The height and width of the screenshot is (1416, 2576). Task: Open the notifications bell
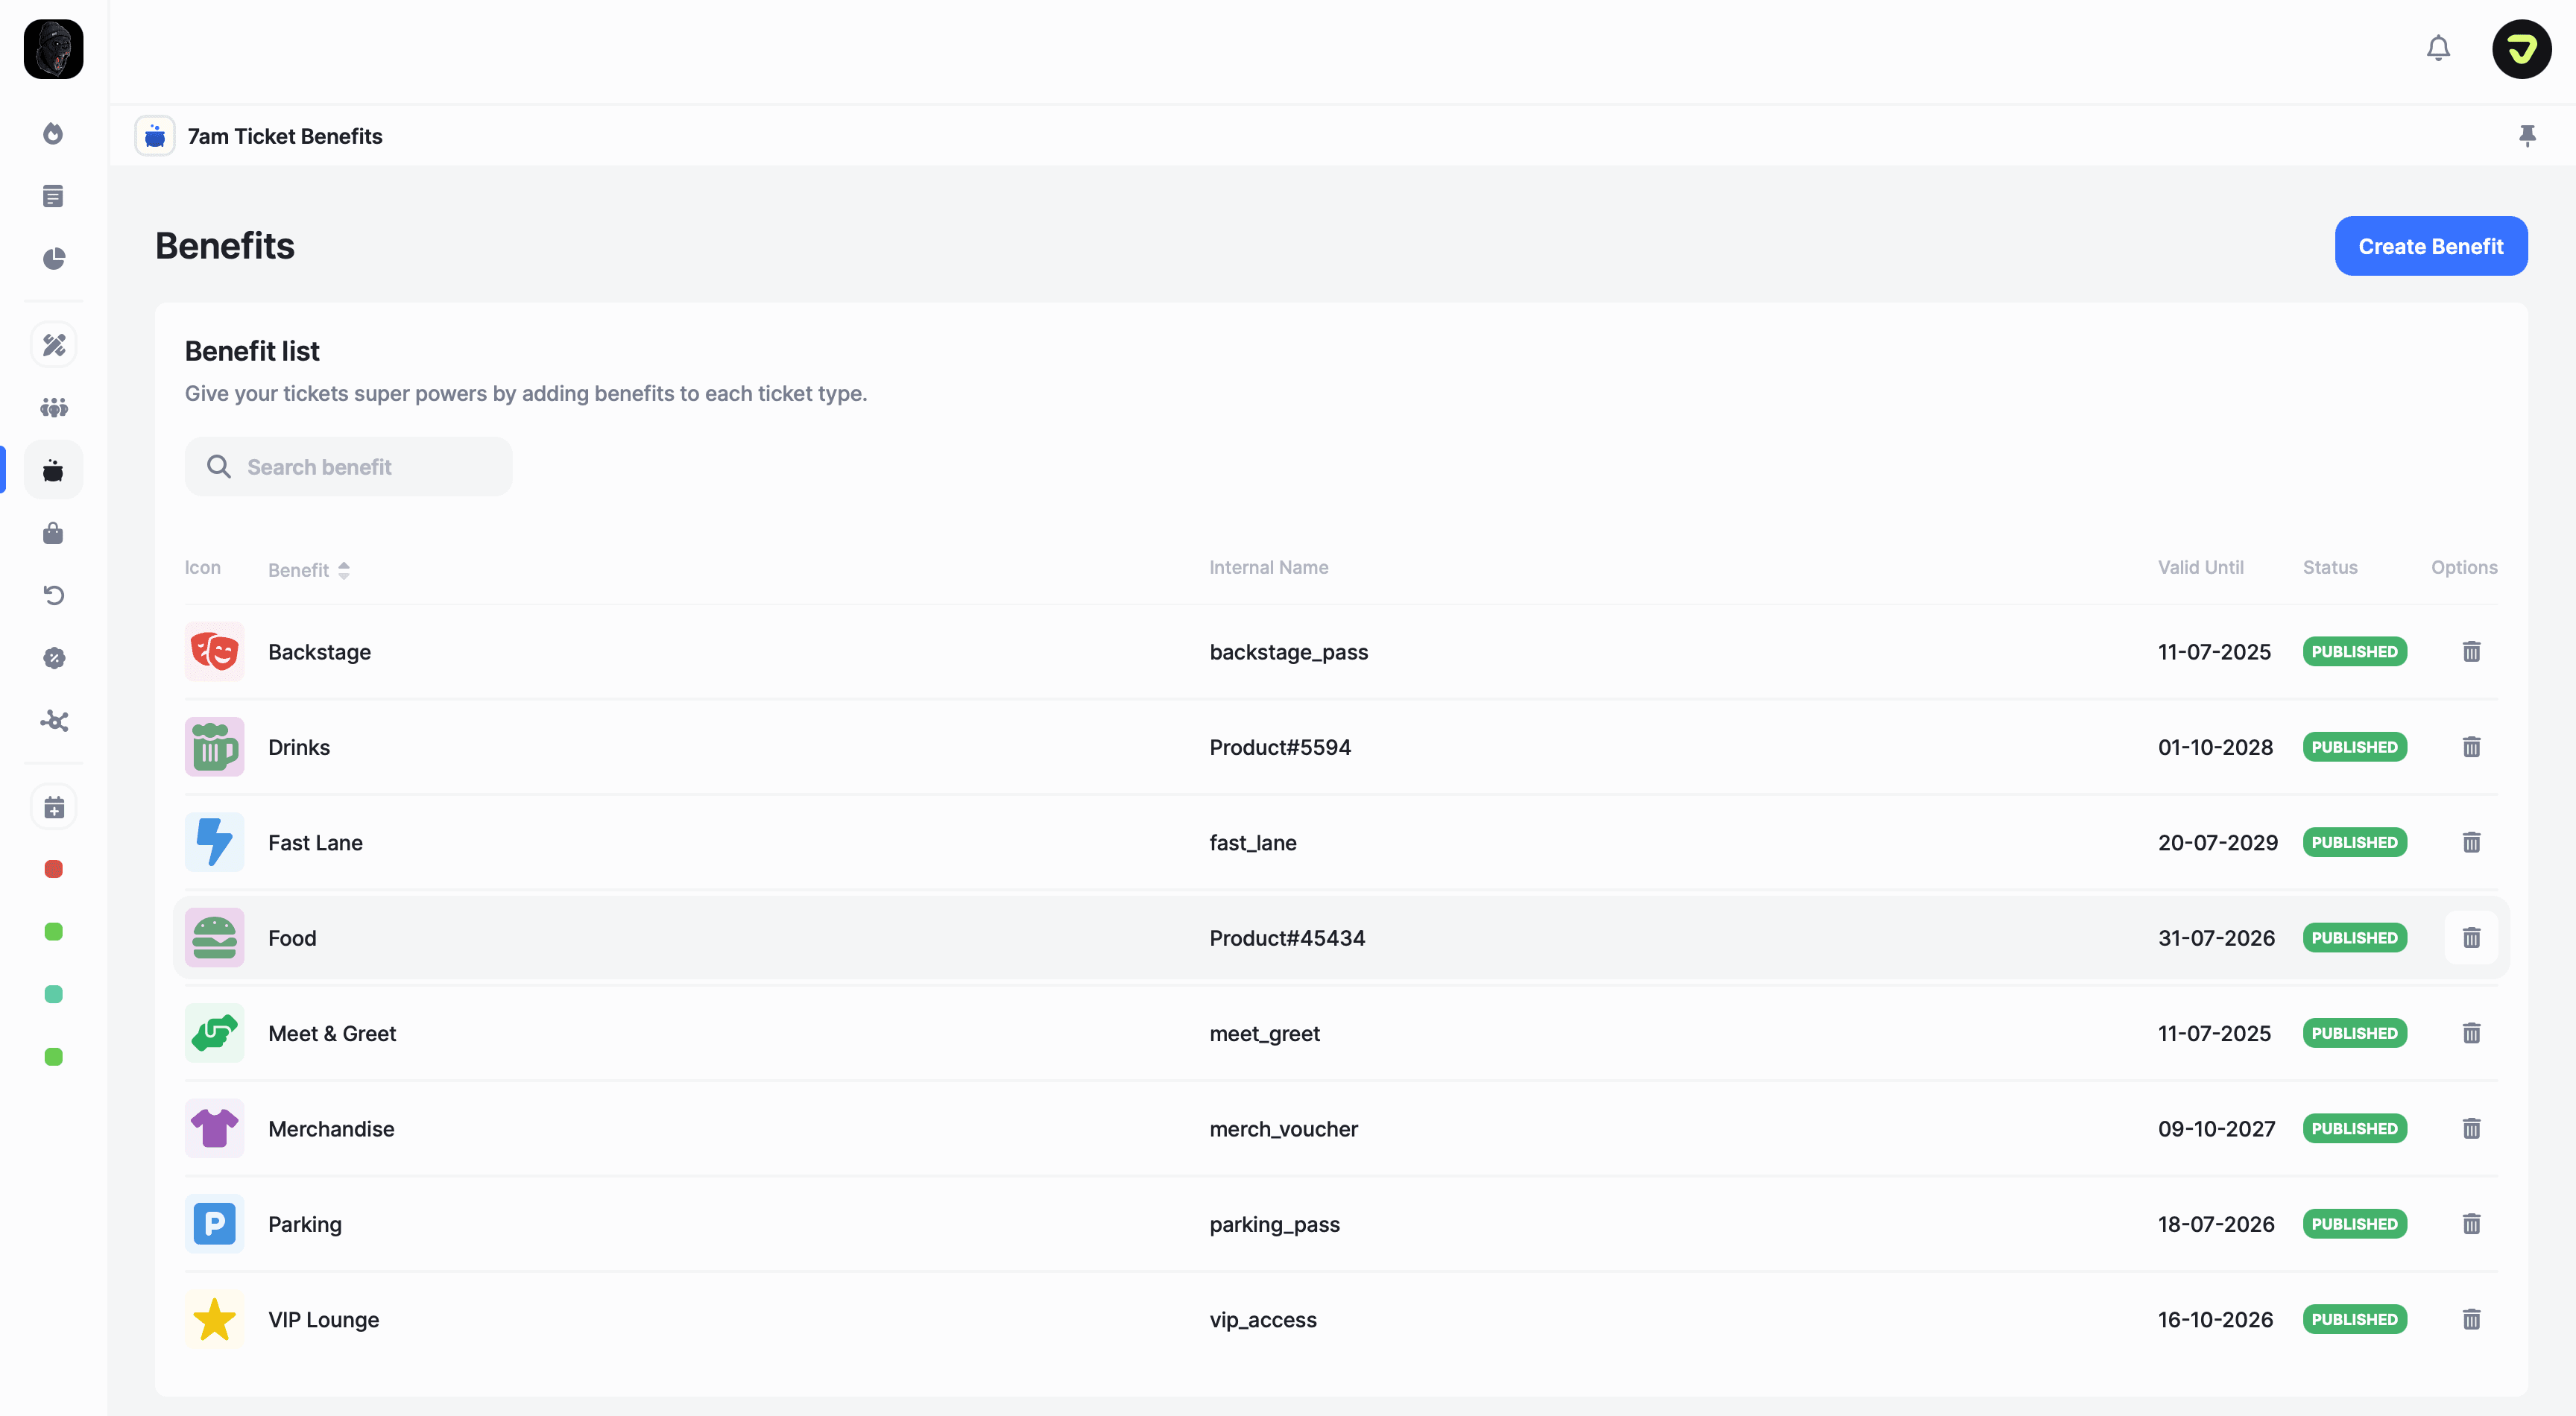[2438, 48]
